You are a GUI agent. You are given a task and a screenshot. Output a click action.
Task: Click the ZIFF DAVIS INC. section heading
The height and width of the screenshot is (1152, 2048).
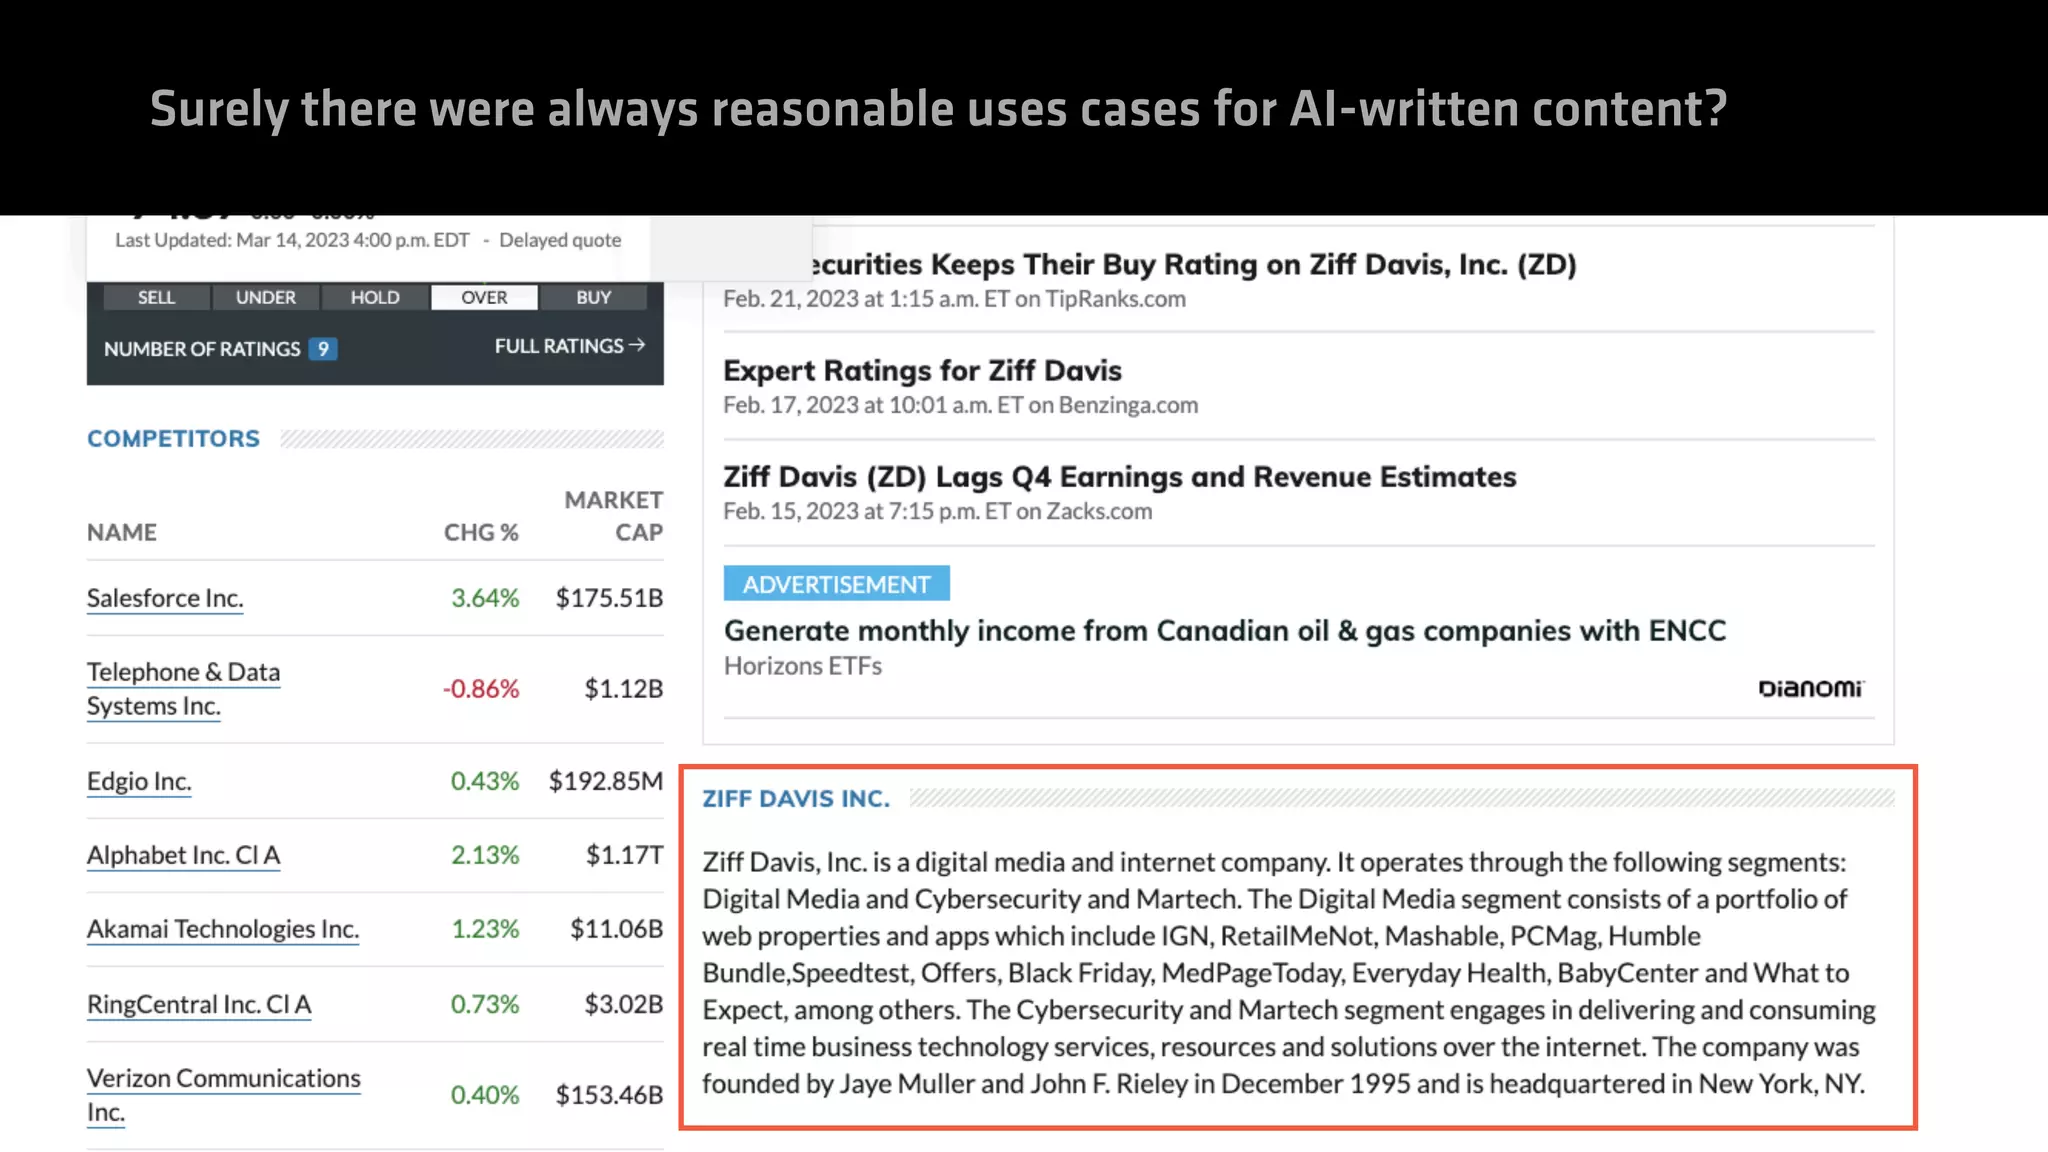[796, 798]
